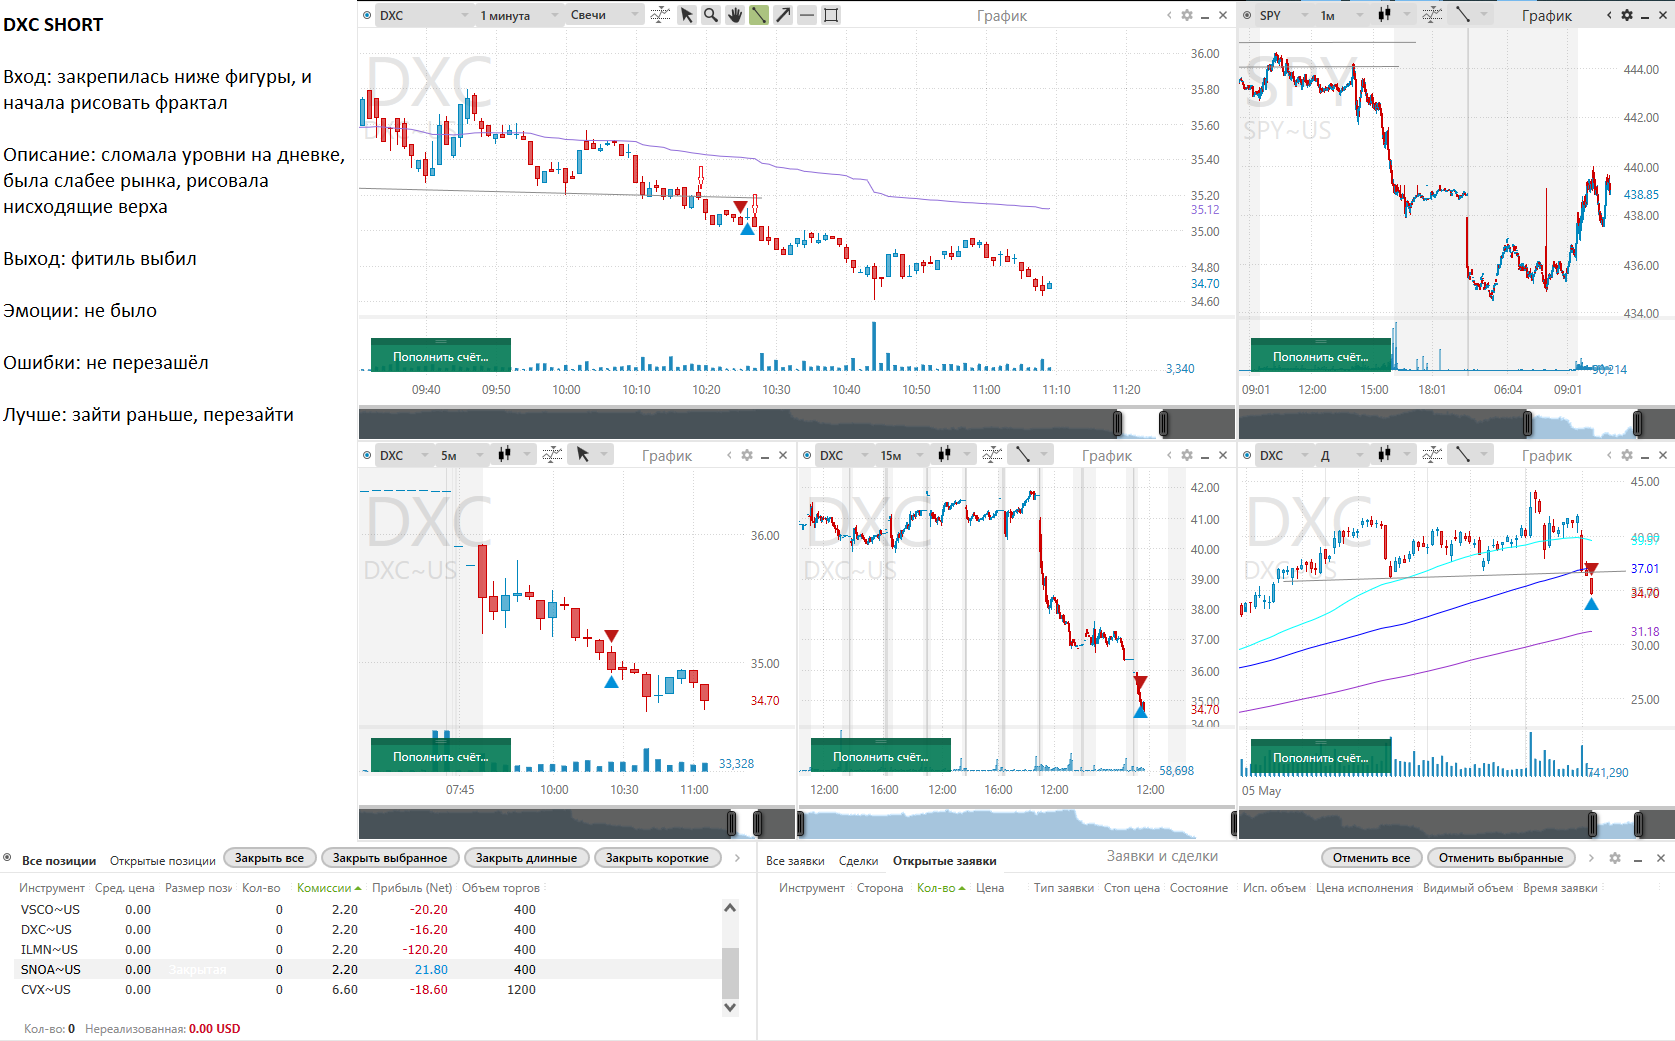The image size is (1675, 1041).
Task: Sort positions by 'Комиссии' column header
Action: click(328, 888)
